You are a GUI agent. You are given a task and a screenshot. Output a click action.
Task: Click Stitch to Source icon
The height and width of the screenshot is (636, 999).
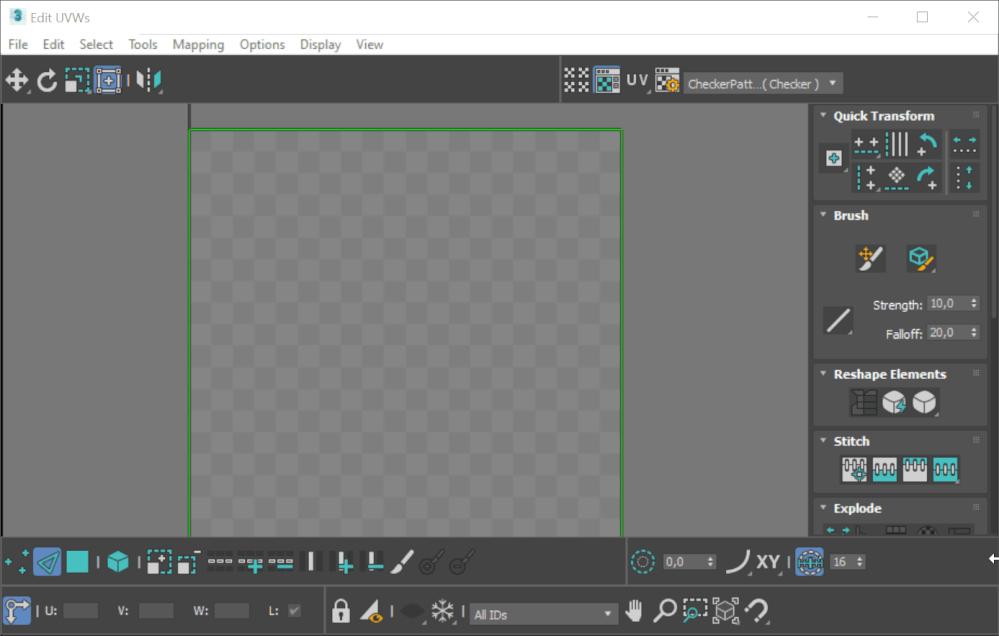(x=915, y=470)
